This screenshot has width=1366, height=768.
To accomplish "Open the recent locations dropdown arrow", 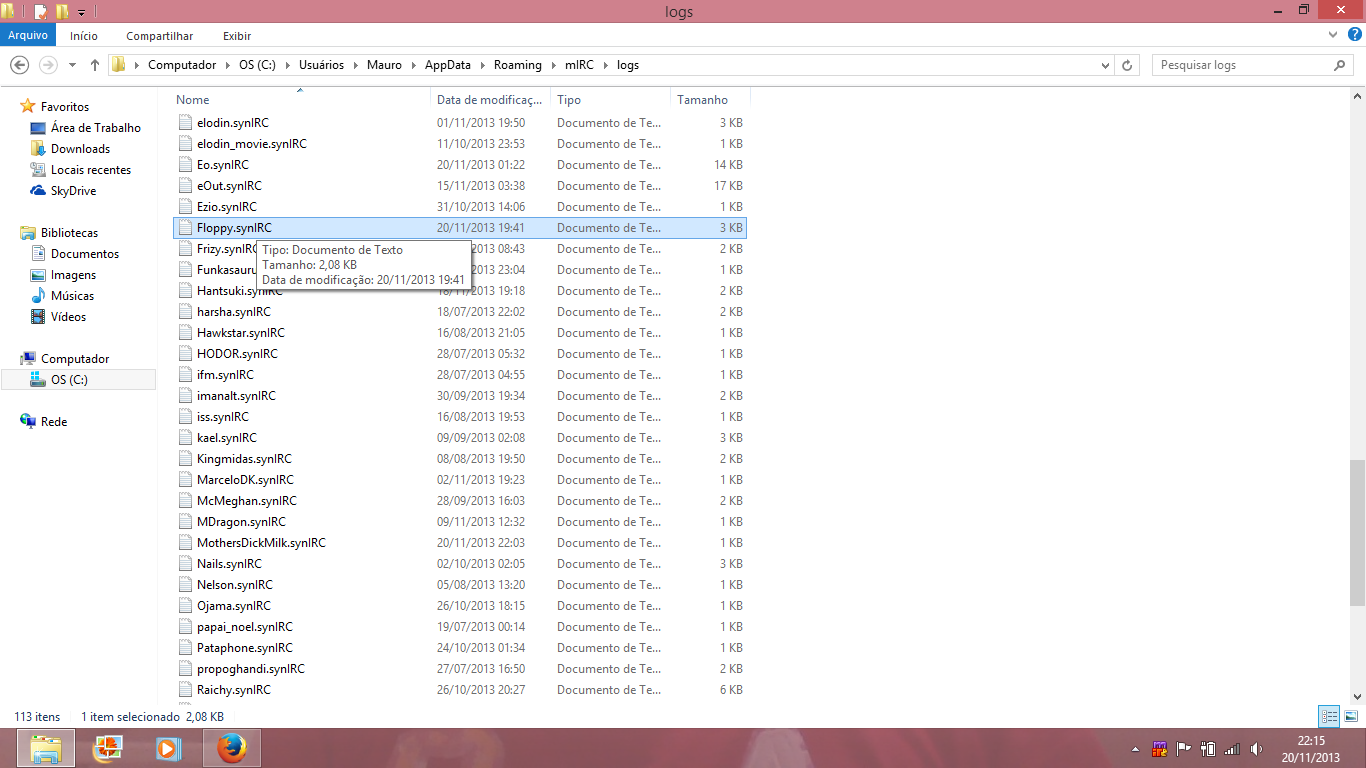I will tap(72, 65).
